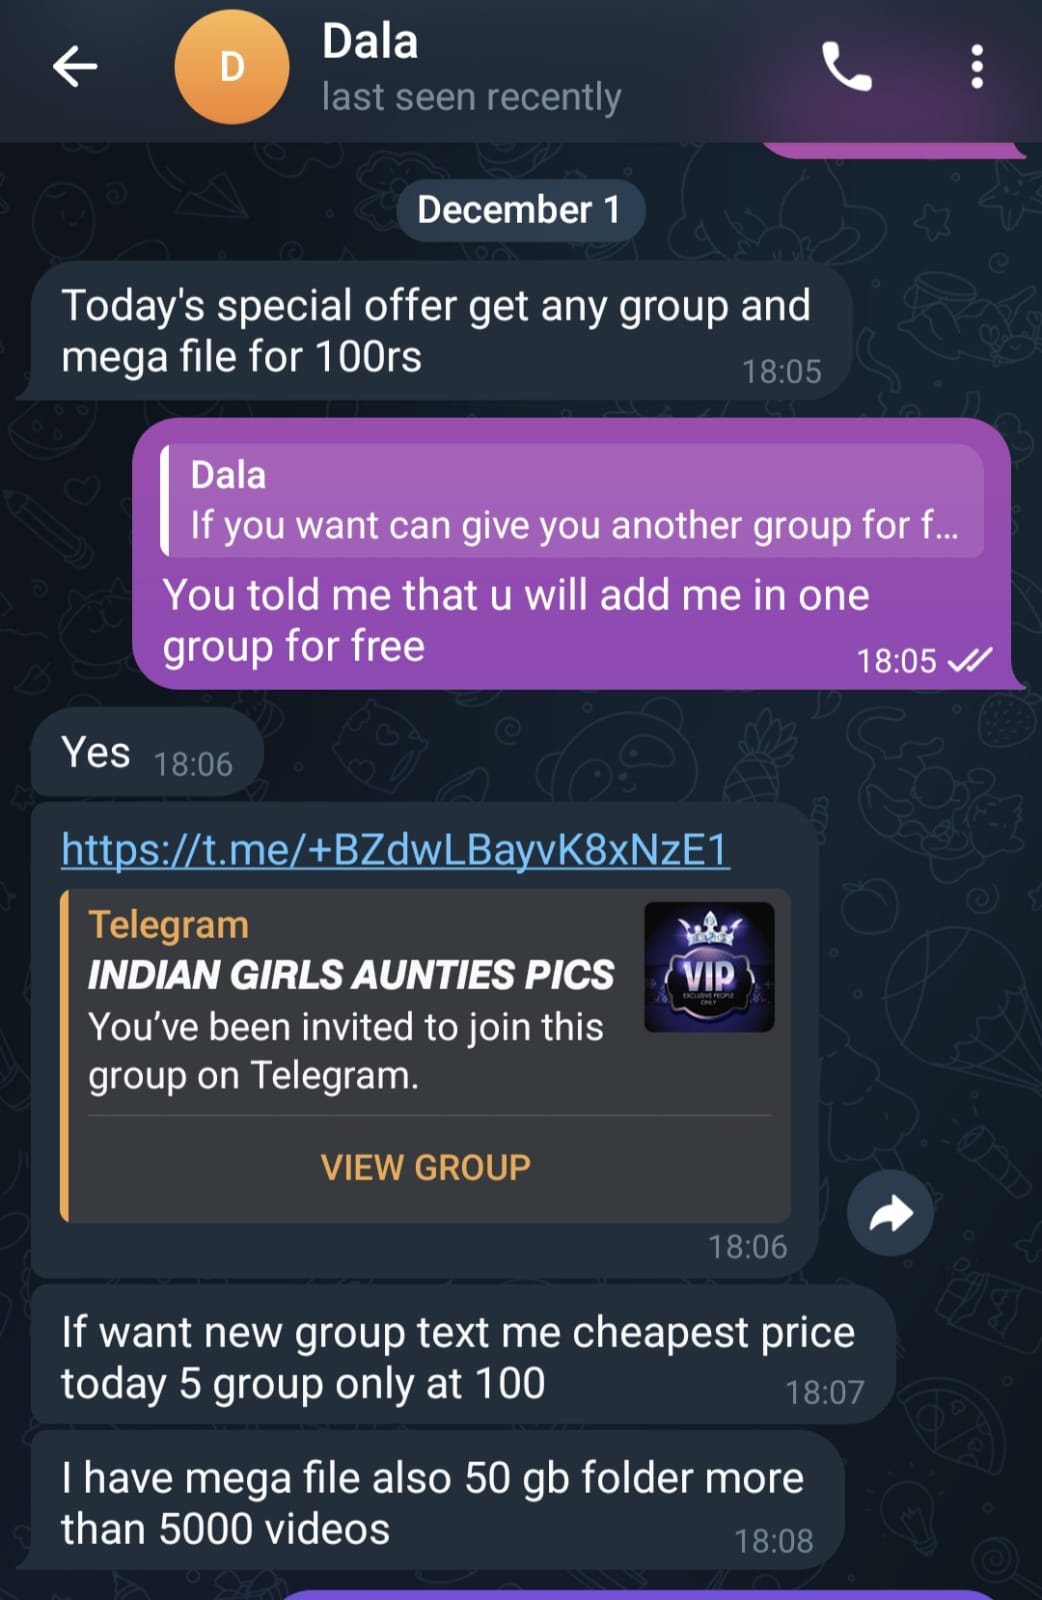This screenshot has width=1042, height=1600.
Task: Tap the December 1 date badge
Action: click(520, 210)
